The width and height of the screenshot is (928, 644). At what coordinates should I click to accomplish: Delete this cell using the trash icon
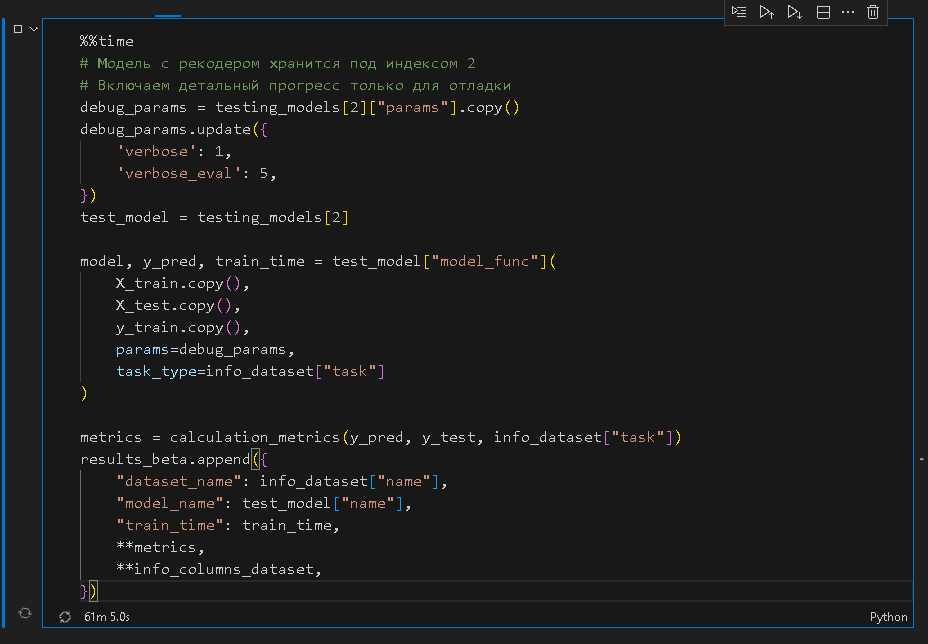(873, 12)
